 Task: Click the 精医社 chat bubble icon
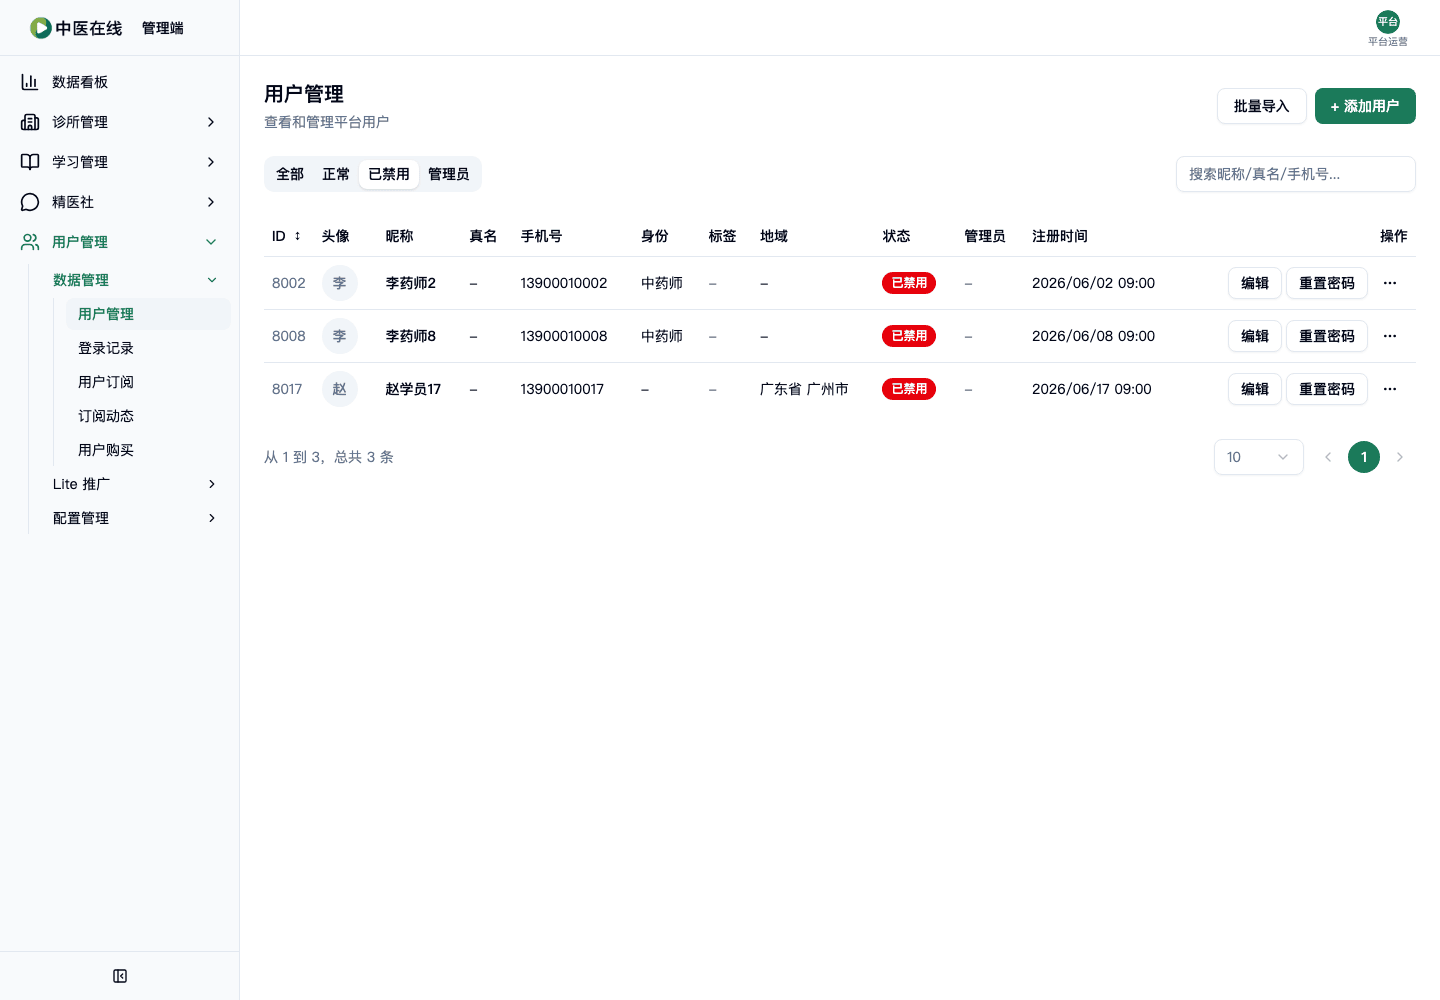[30, 202]
